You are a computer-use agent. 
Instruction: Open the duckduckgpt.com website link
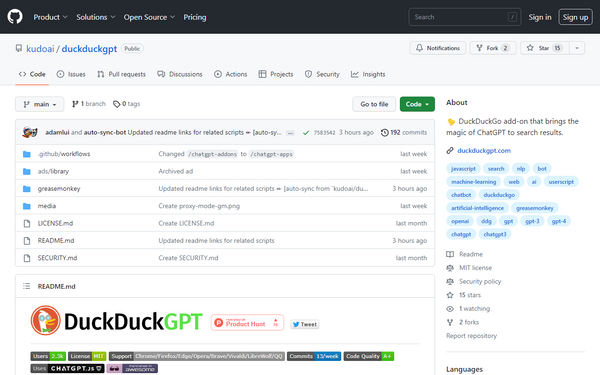coord(484,150)
